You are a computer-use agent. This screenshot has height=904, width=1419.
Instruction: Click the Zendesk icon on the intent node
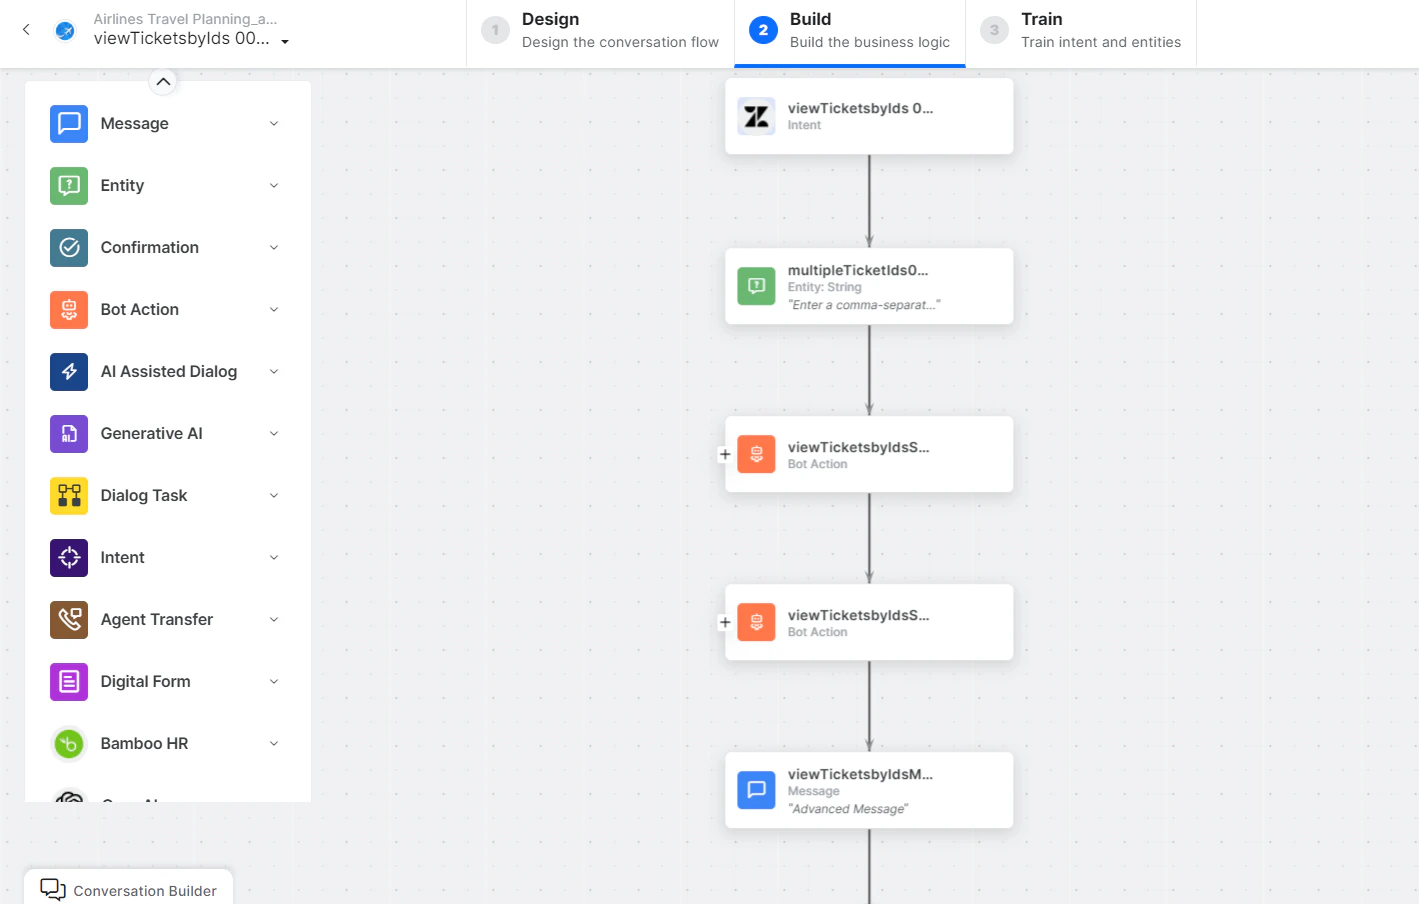[x=755, y=116]
